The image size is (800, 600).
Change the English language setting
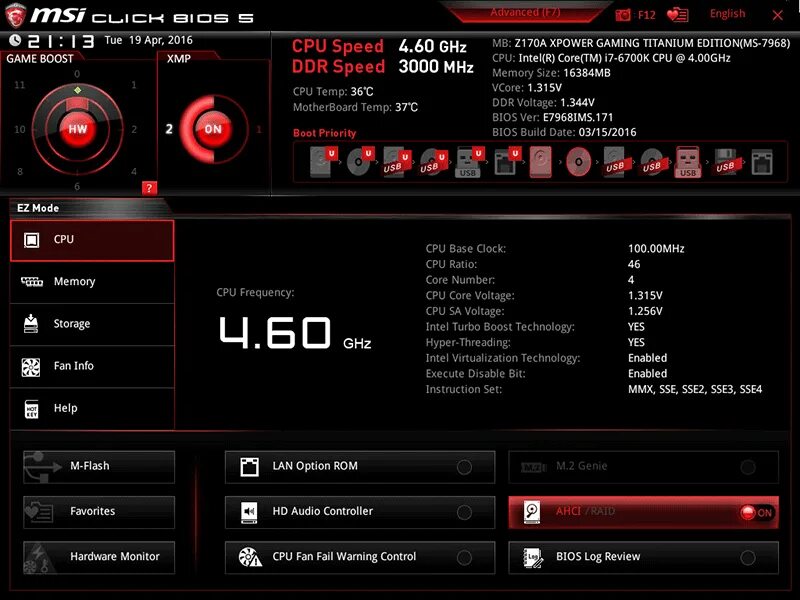(x=727, y=14)
